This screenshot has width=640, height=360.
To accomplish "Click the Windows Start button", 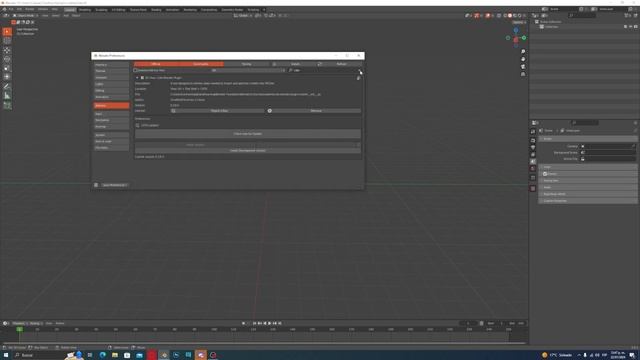I will pos(6,355).
